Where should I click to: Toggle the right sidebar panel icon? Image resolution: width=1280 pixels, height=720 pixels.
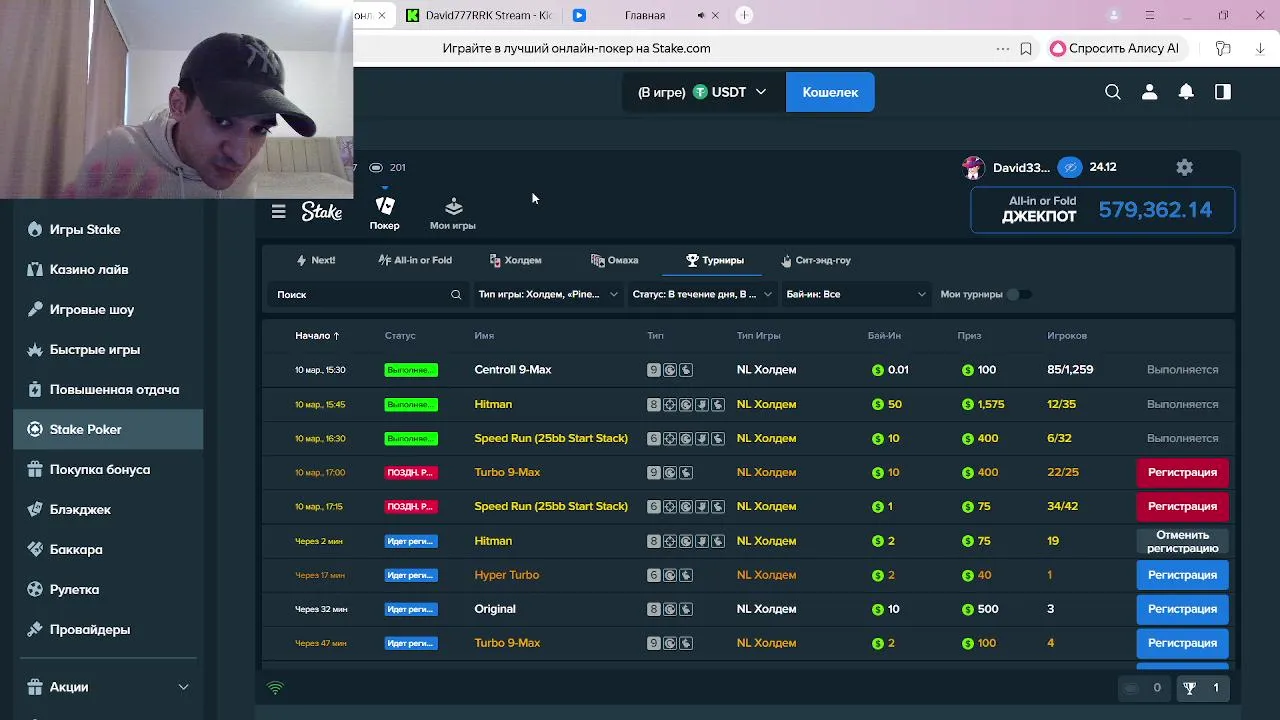[1223, 92]
